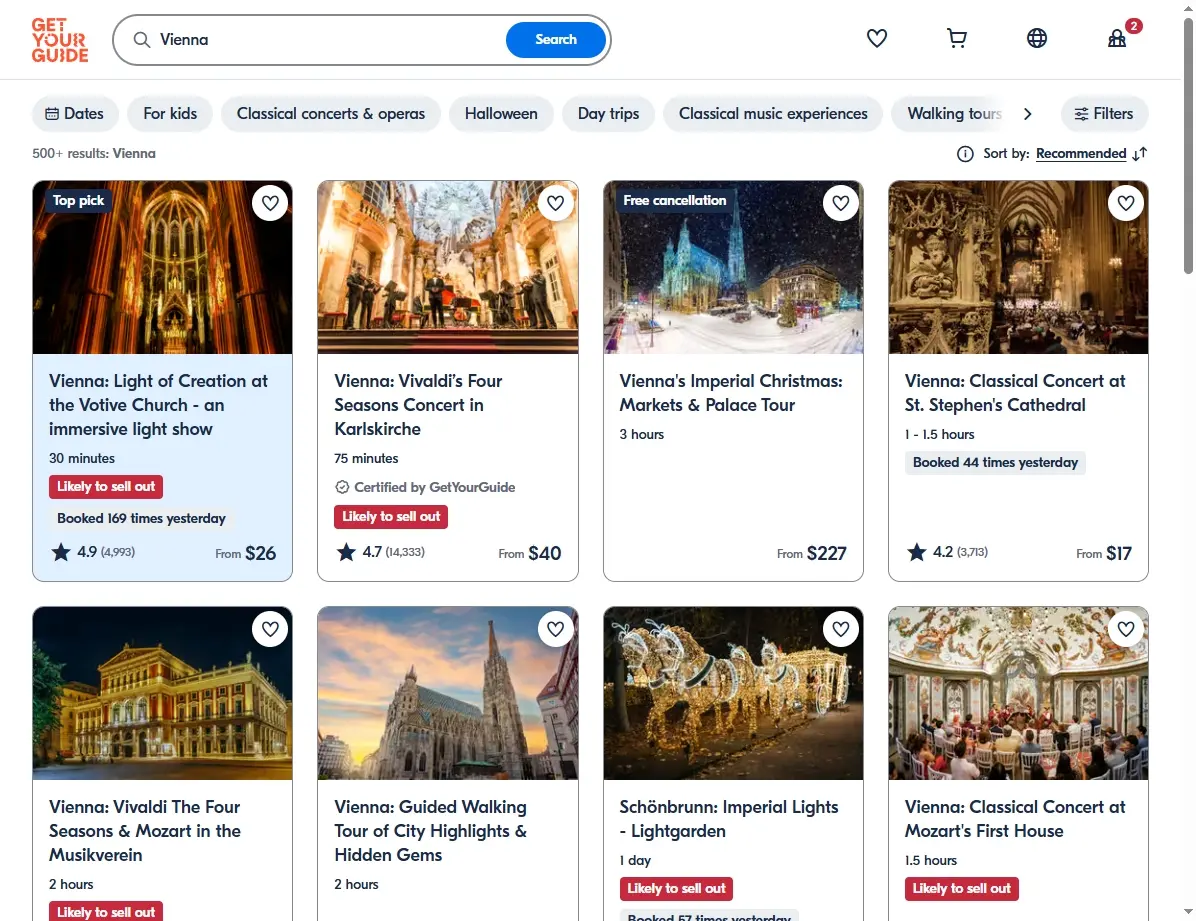
Task: Save Guided Walking Tour to wishlist
Action: coord(555,629)
